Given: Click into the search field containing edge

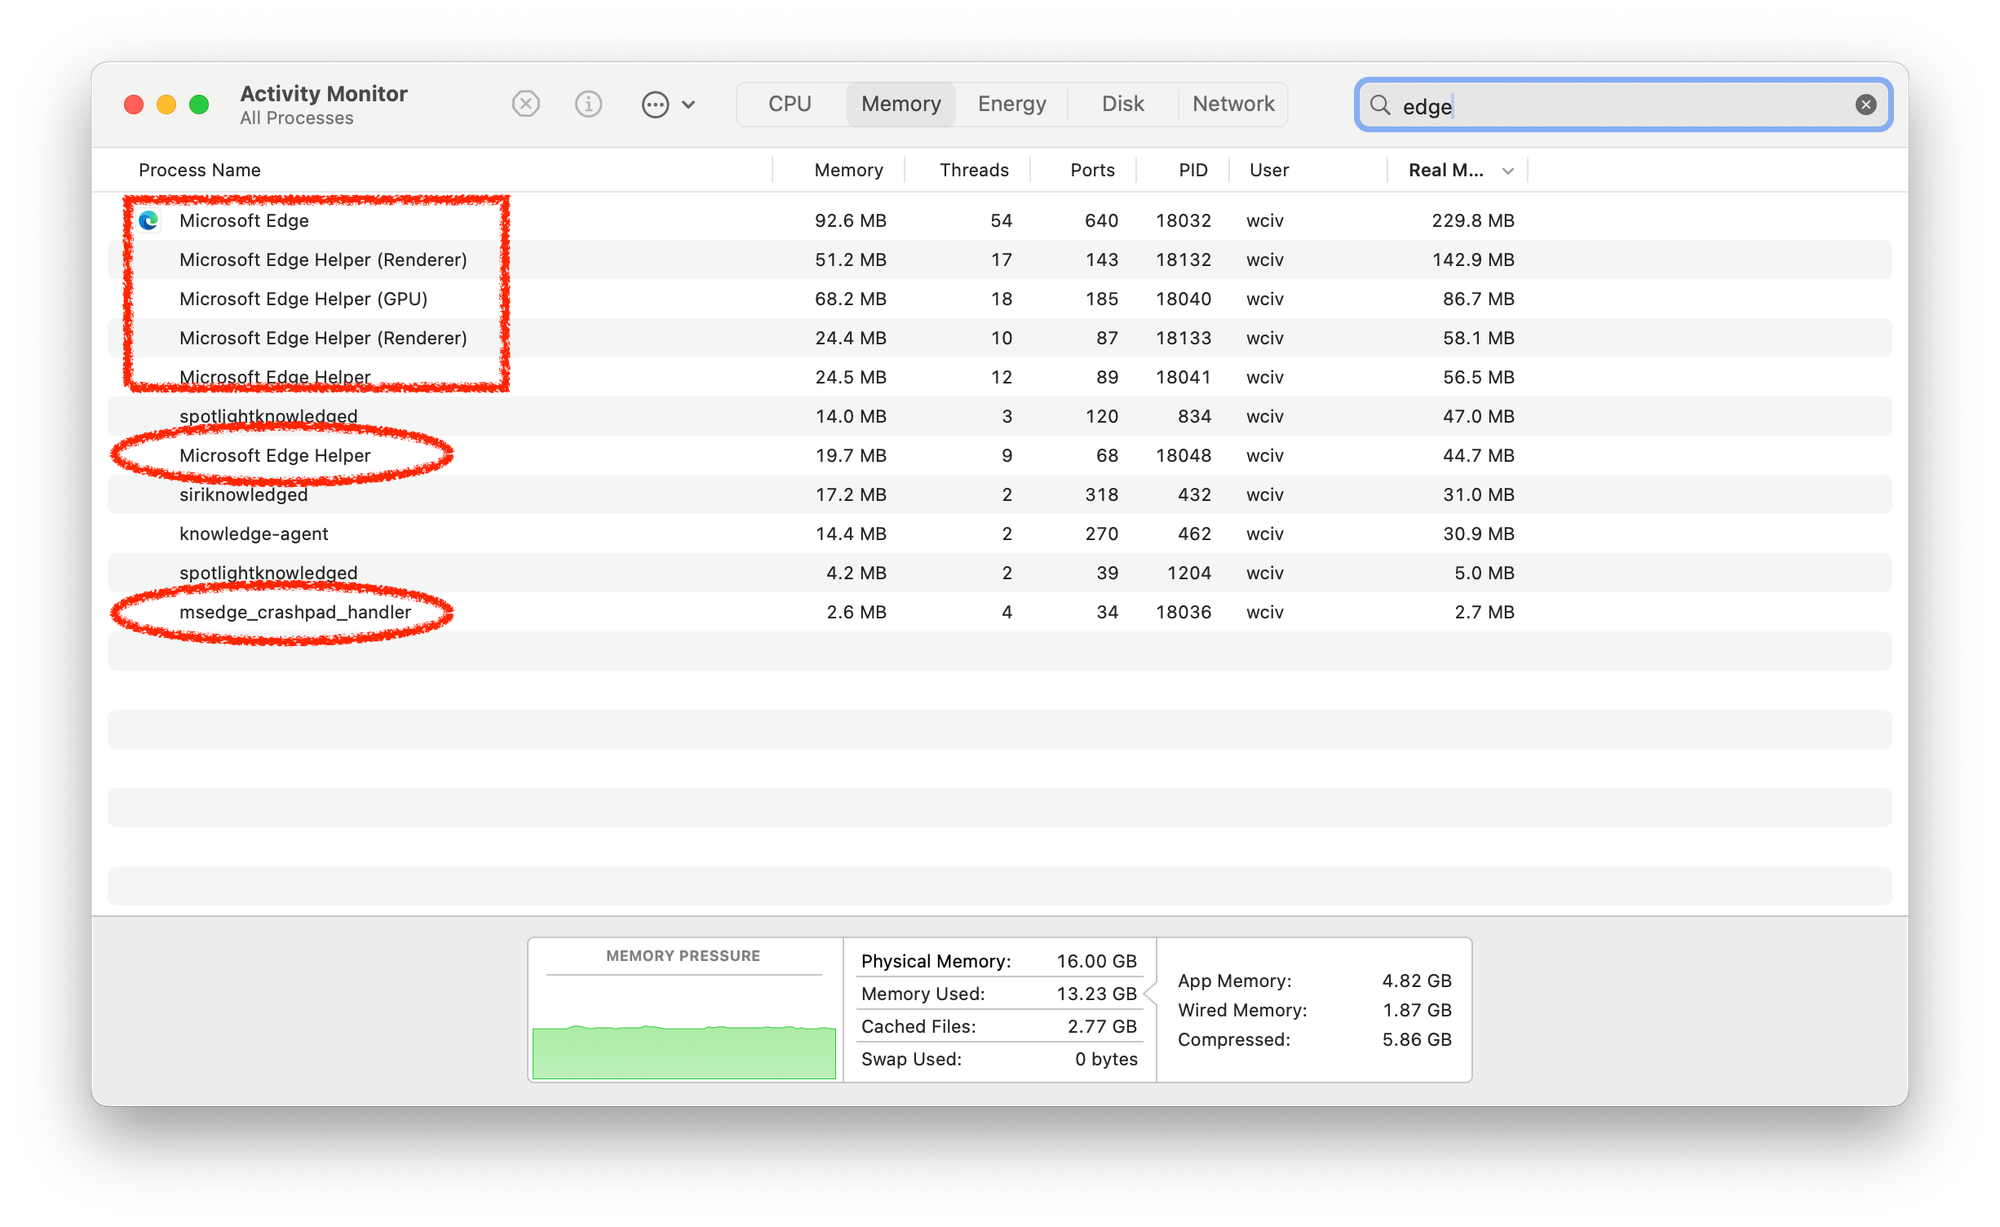Looking at the screenshot, I should pos(1622,105).
